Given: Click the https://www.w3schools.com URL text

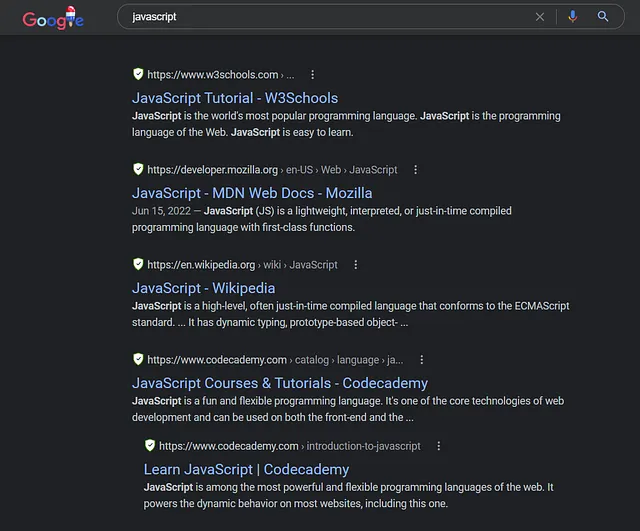Looking at the screenshot, I should click(213, 75).
